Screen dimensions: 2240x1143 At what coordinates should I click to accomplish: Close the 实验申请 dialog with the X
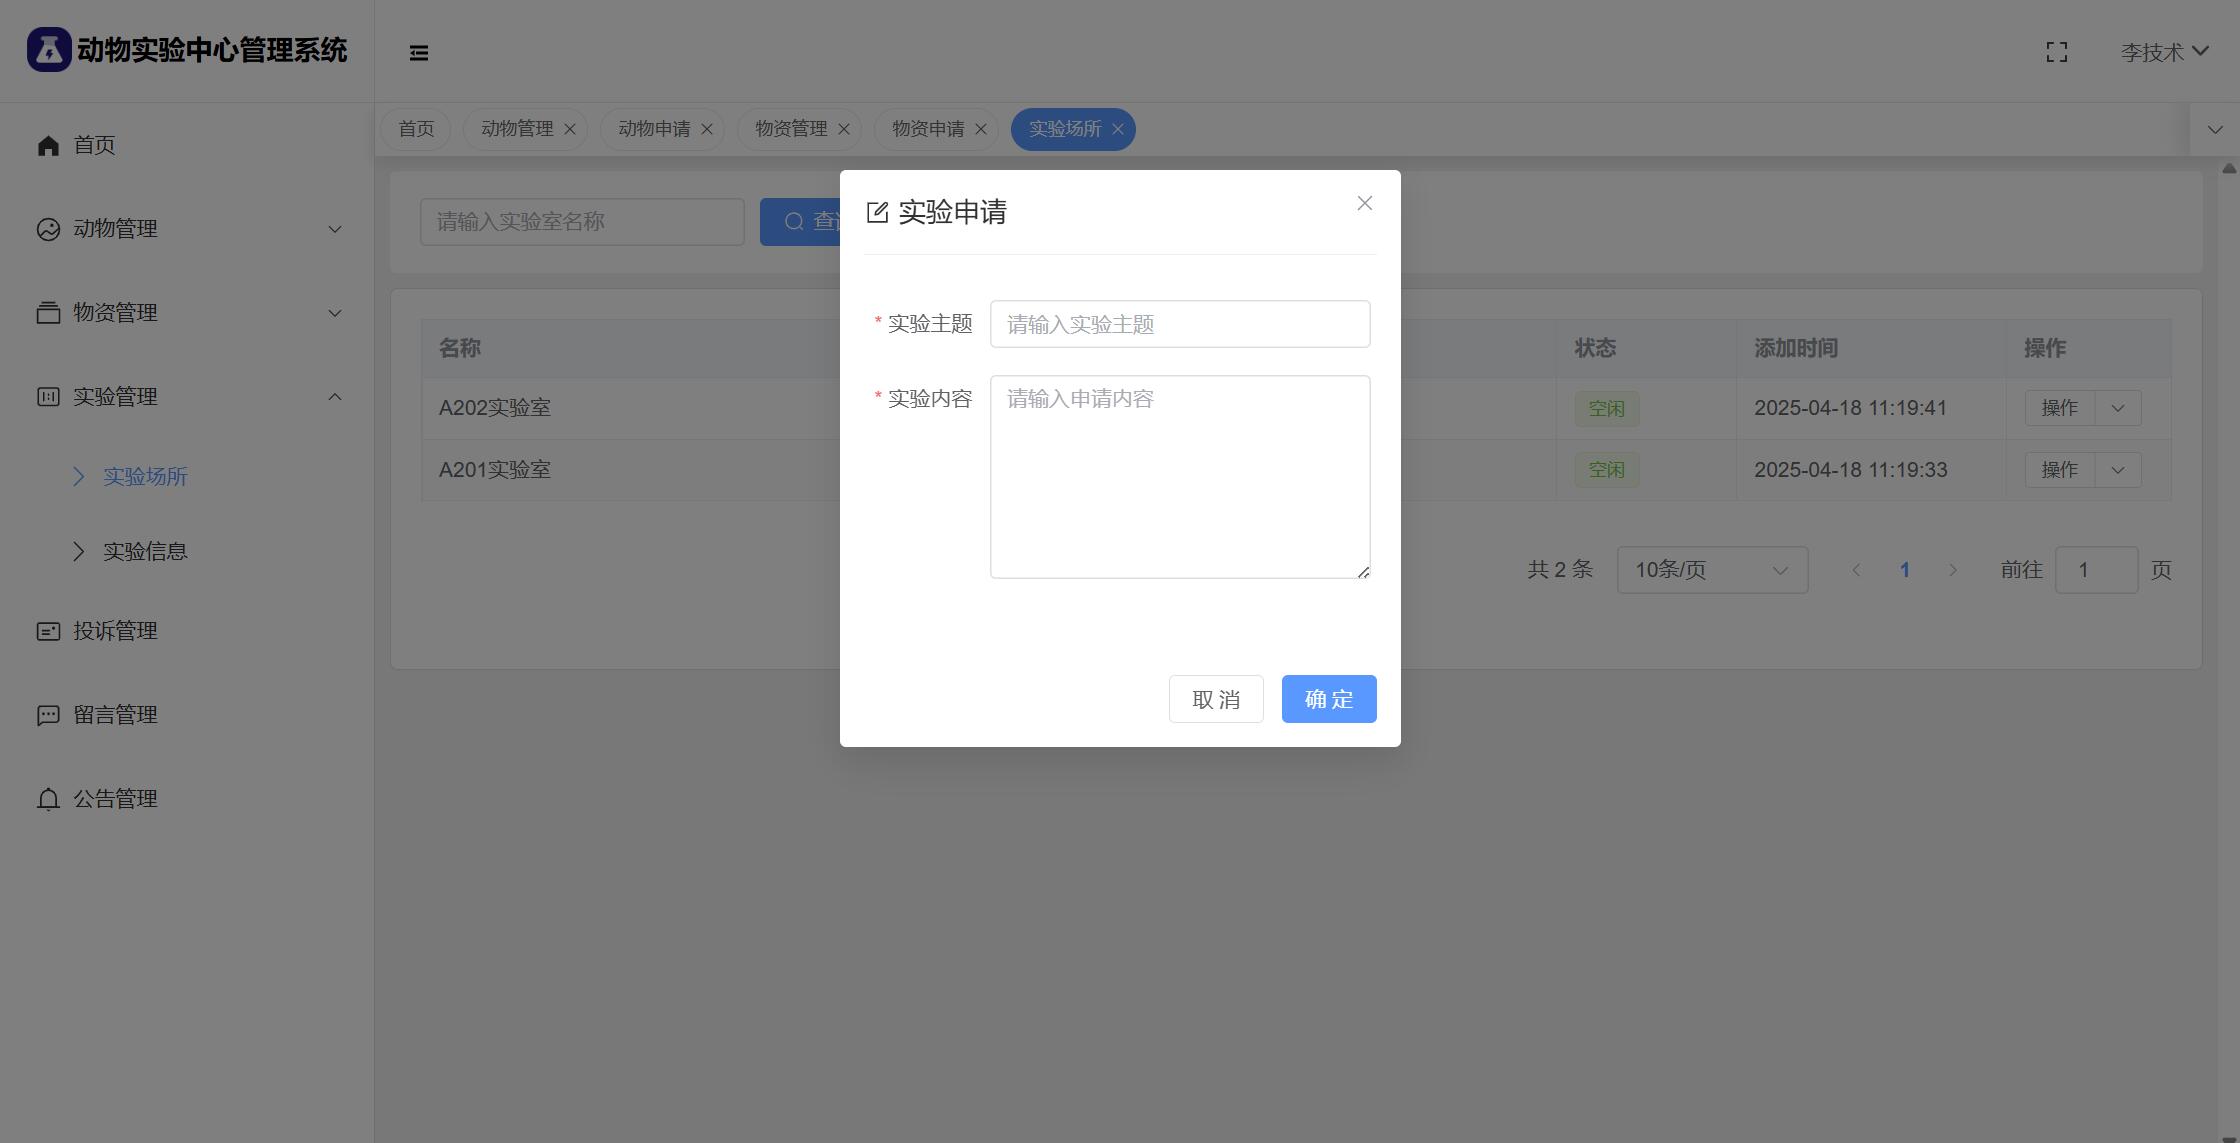[x=1364, y=203]
